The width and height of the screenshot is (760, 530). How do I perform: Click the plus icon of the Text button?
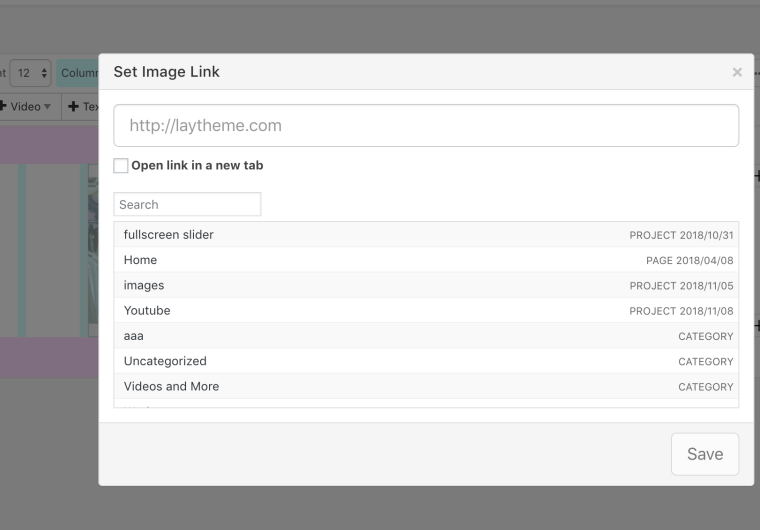pyautogui.click(x=73, y=107)
